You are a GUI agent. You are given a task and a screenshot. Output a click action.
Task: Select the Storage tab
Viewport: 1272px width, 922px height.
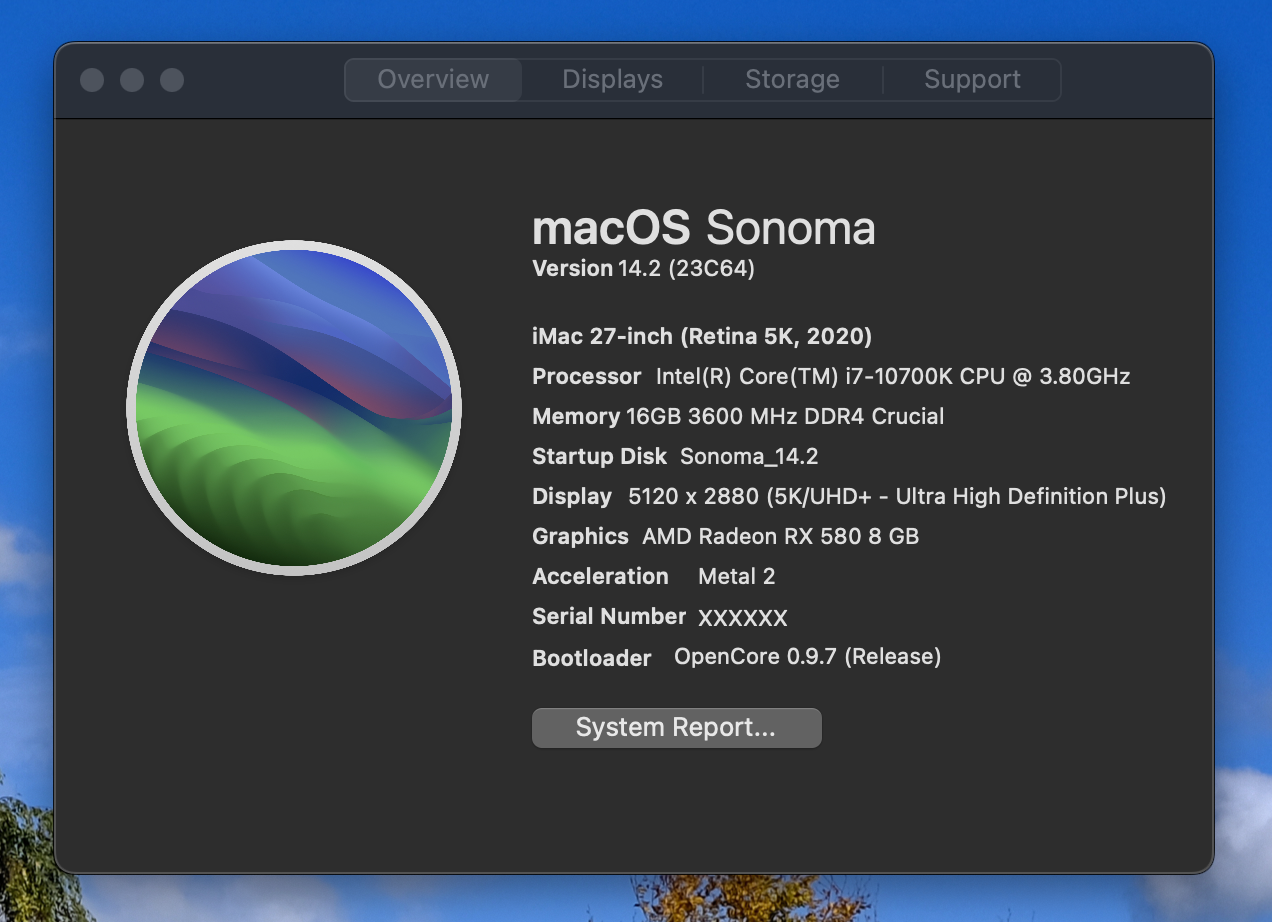pyautogui.click(x=792, y=80)
